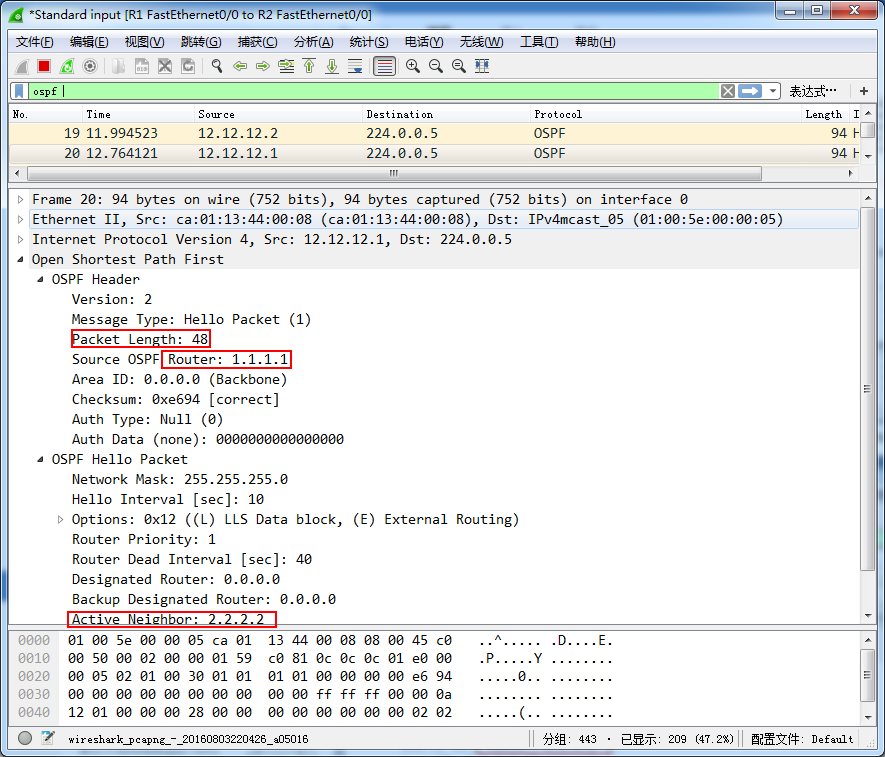Image resolution: width=885 pixels, height=757 pixels.
Task: Collapse the OSPF Header subtree
Action: pos(40,279)
